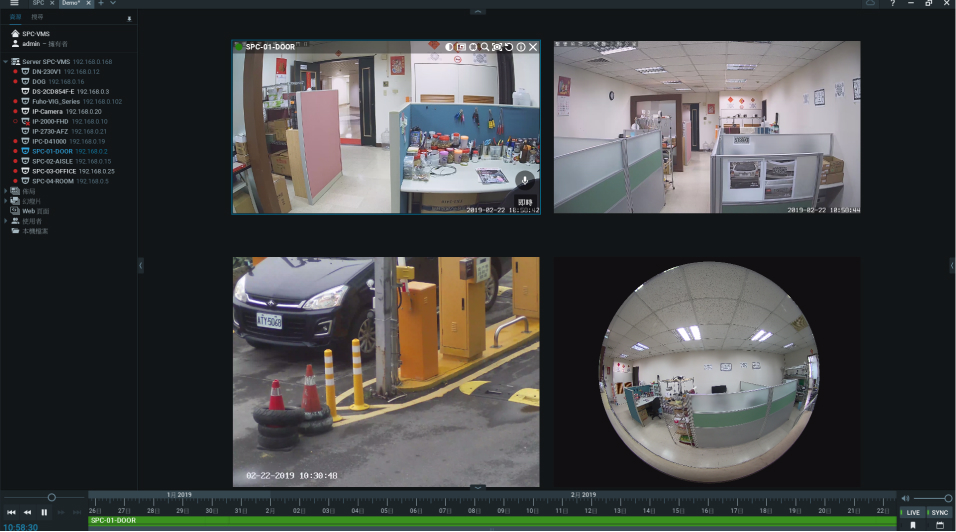Jump to previous chunk playback button
Image resolution: width=956 pixels, height=532 pixels.
tap(11, 512)
